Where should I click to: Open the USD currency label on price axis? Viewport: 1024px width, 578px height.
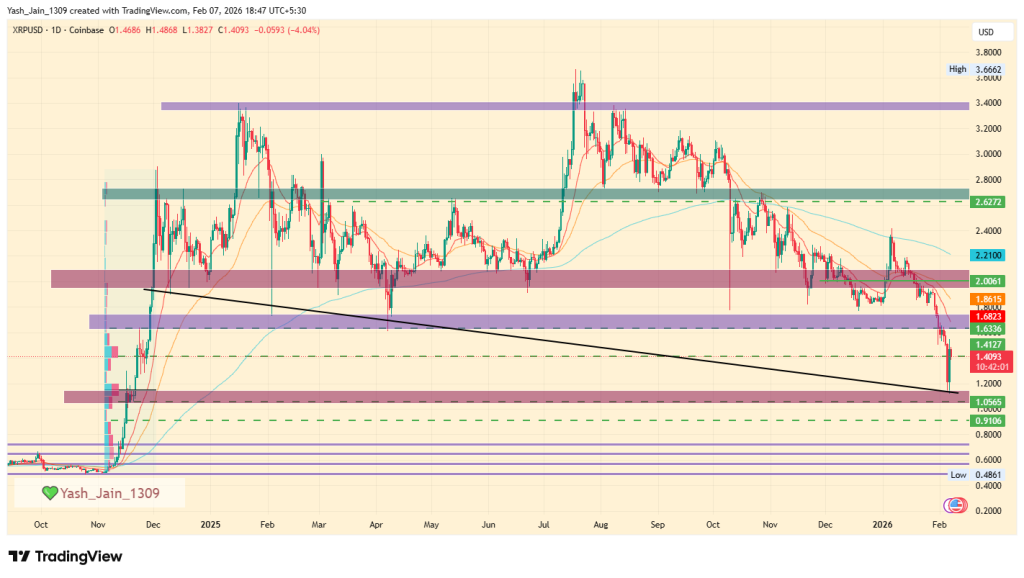coord(984,33)
